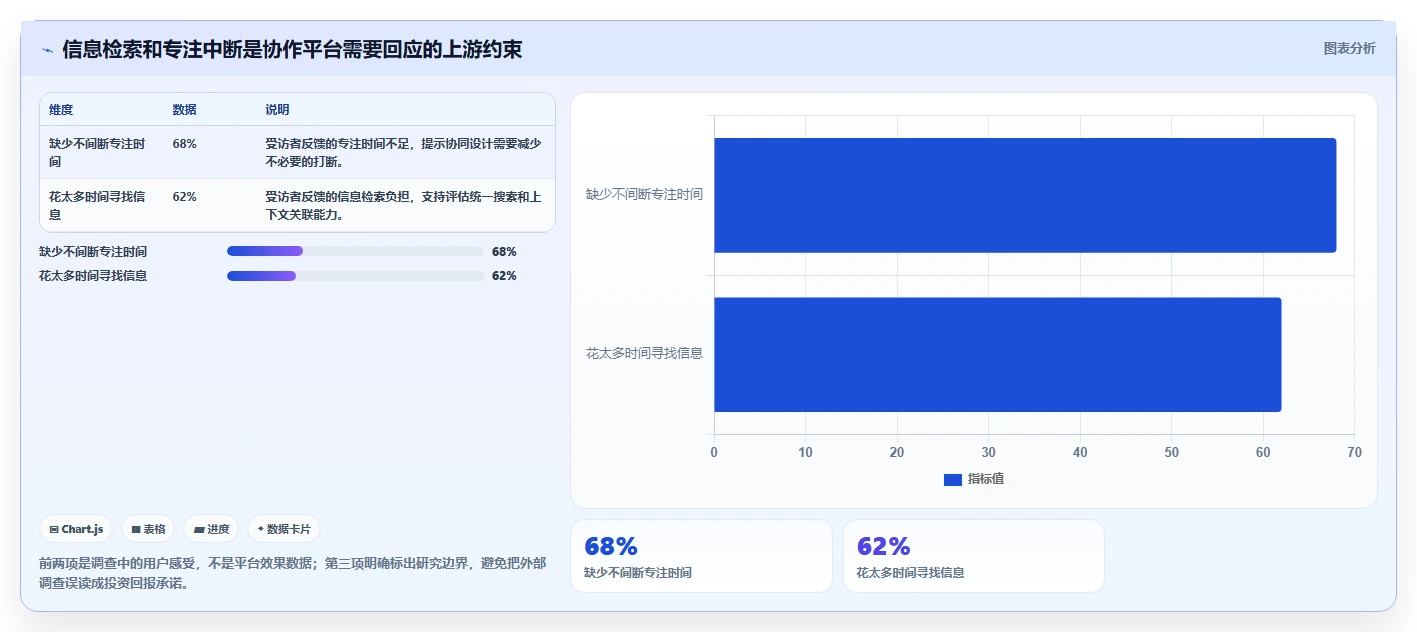Click the footnote text starting 前两项是调查中
1417x632 pixels.
pos(293,573)
